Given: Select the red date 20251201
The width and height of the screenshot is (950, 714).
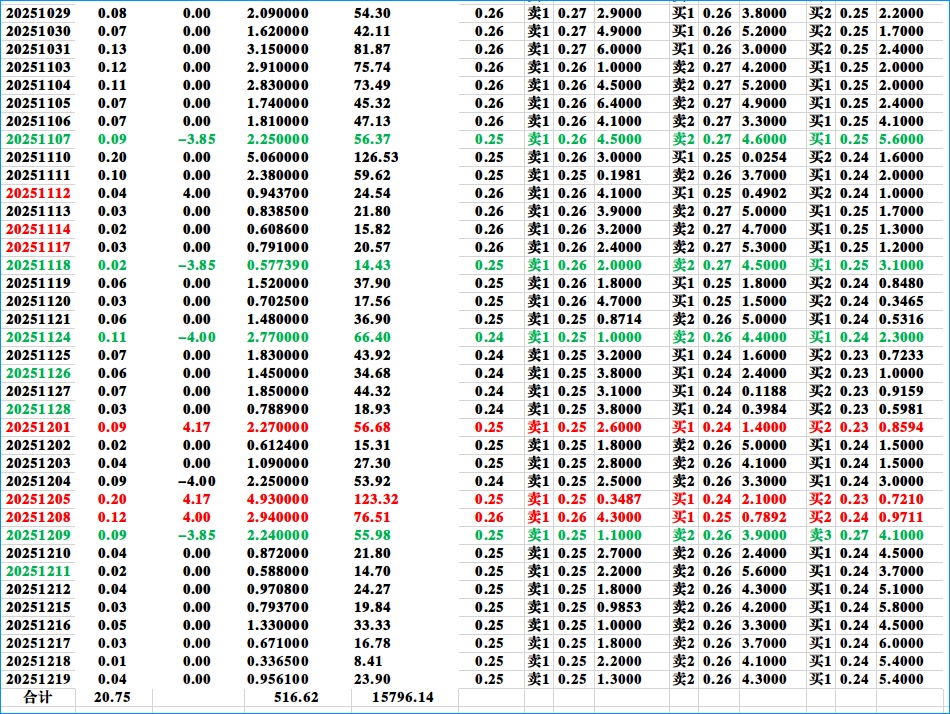Looking at the screenshot, I should click(x=38, y=427).
